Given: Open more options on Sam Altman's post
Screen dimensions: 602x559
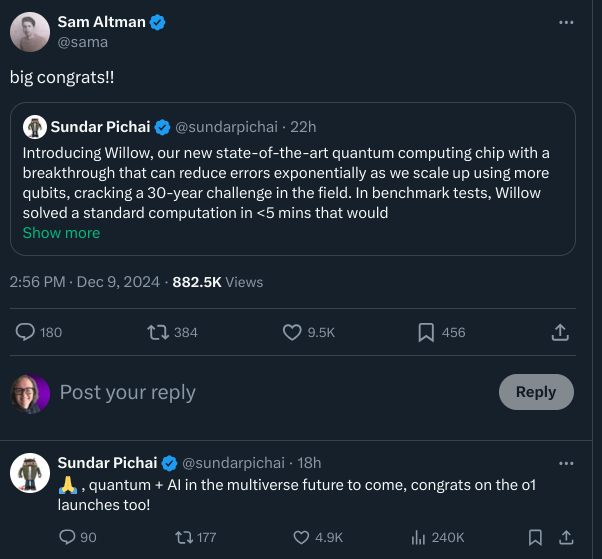Looking at the screenshot, I should point(566,22).
